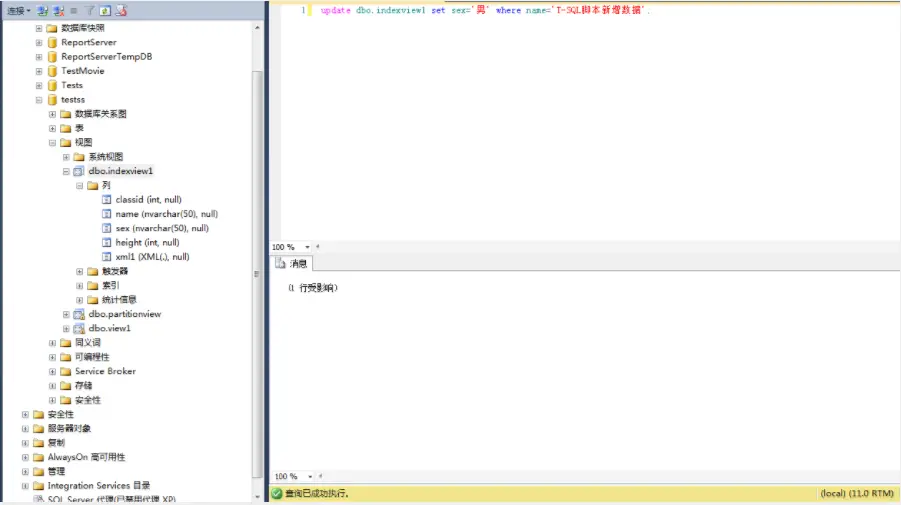Screen dimensions: 901x505
Task: Click 查询已成功执行 status text
Action: [317, 493]
